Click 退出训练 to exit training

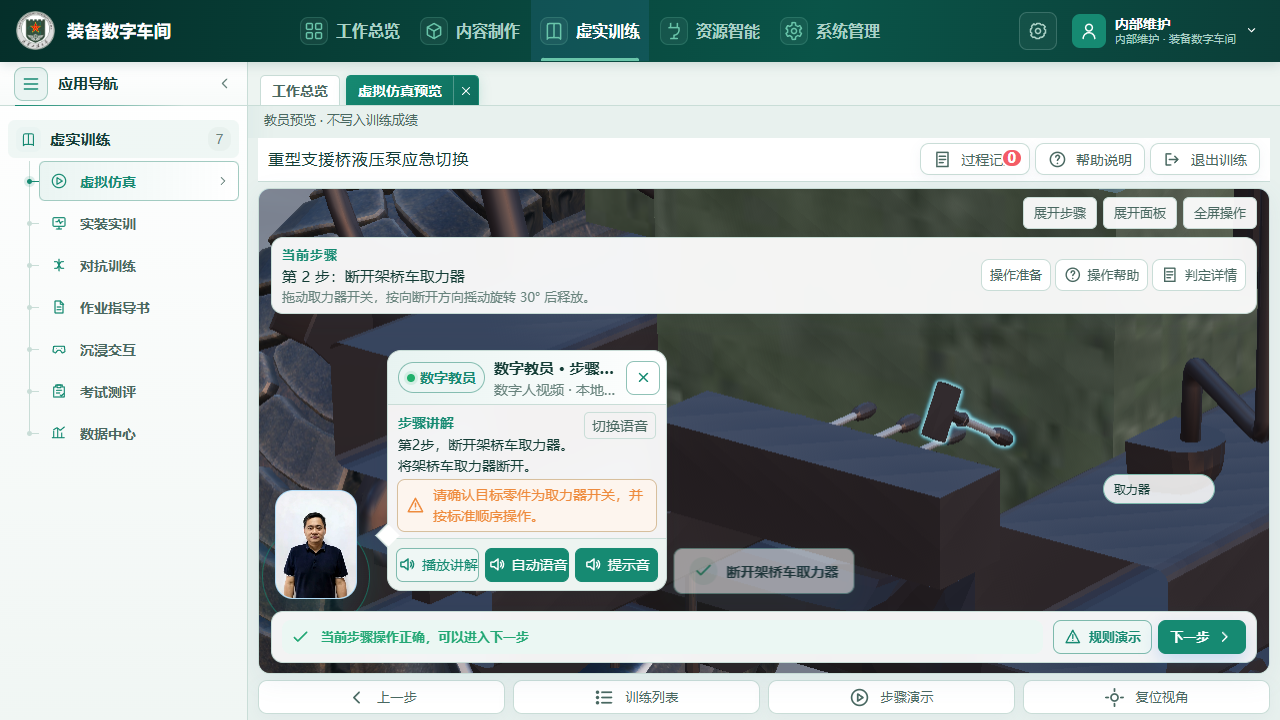click(x=1205, y=160)
